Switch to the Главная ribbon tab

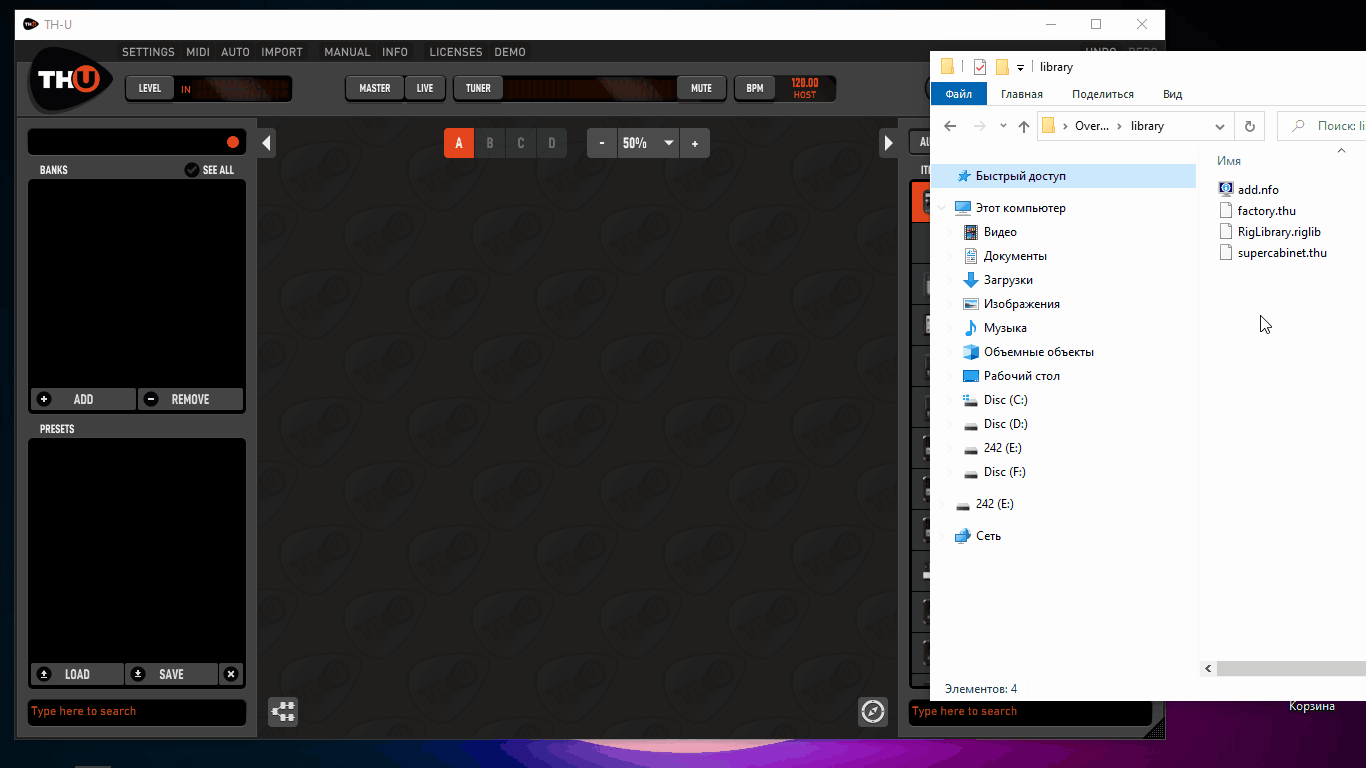tap(1021, 94)
